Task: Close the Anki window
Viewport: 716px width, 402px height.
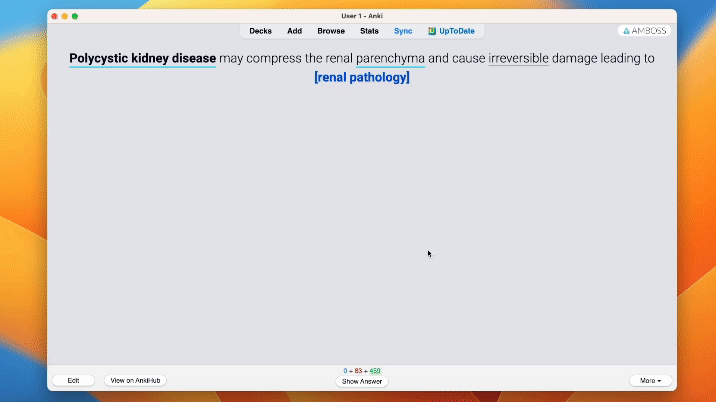Action: (54, 16)
